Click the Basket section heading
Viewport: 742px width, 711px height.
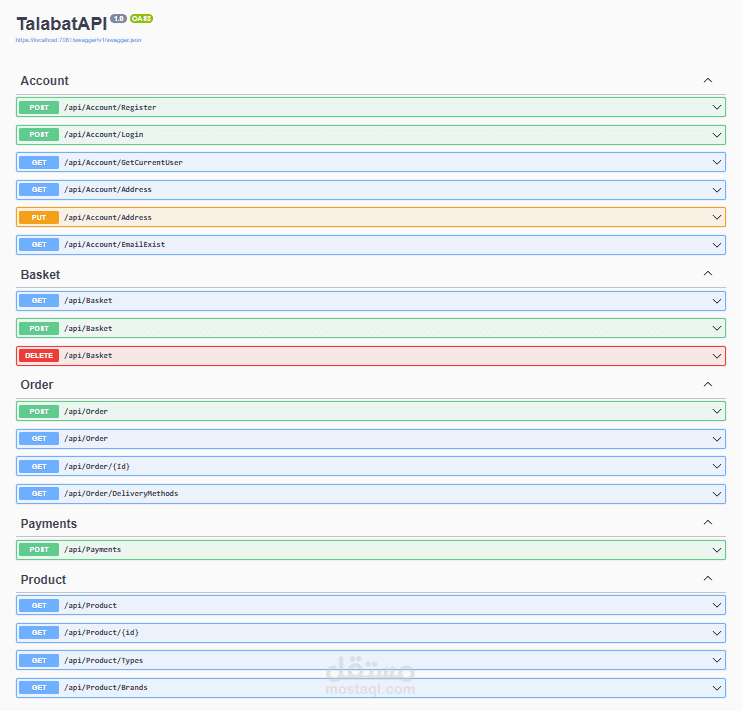point(40,275)
